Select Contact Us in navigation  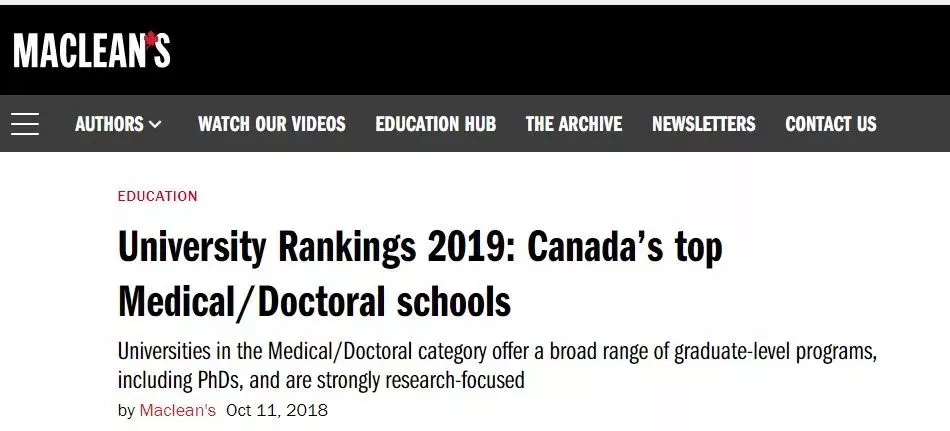pos(831,124)
